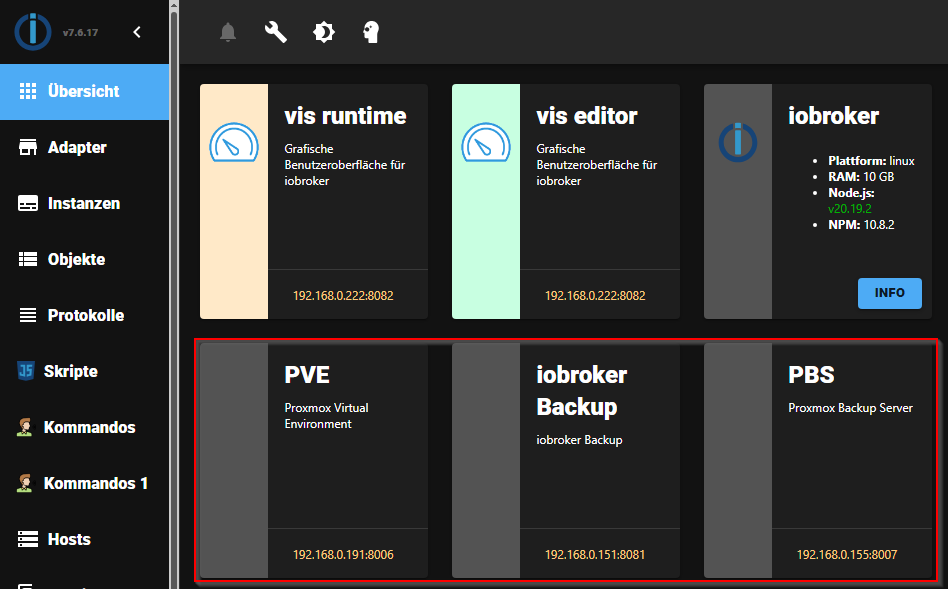Open the Kommandos 1 menu entry
Screen dimensions: 948x589
pyautogui.click(x=85, y=483)
